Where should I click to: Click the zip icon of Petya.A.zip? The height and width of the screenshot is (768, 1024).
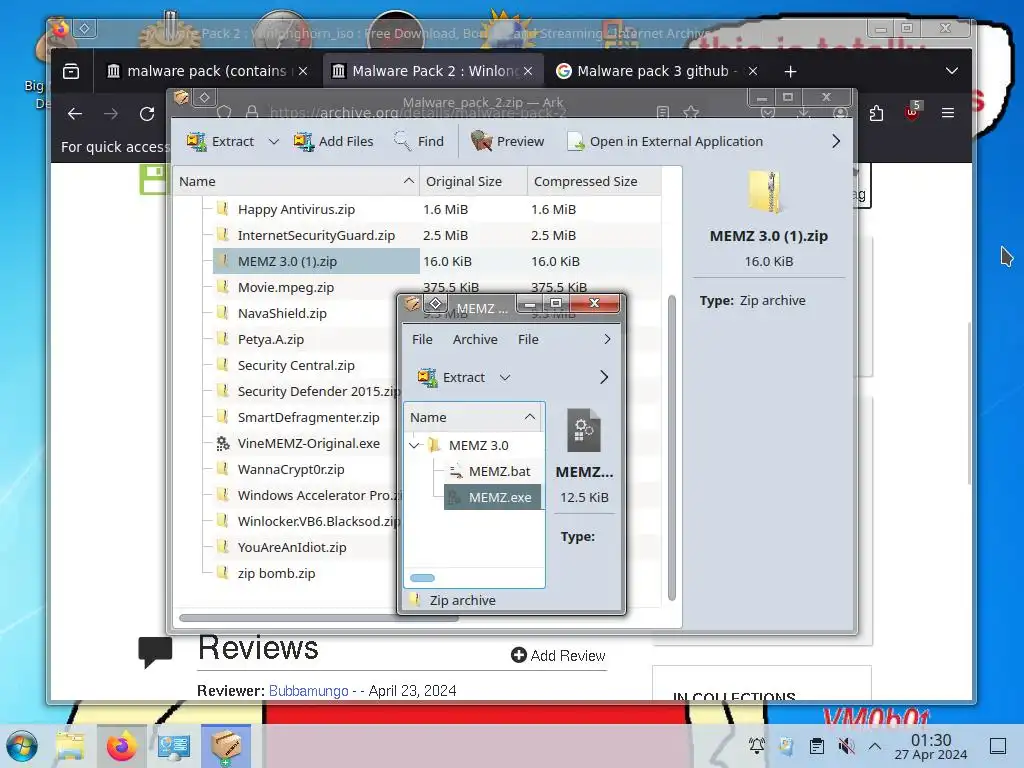click(x=223, y=339)
